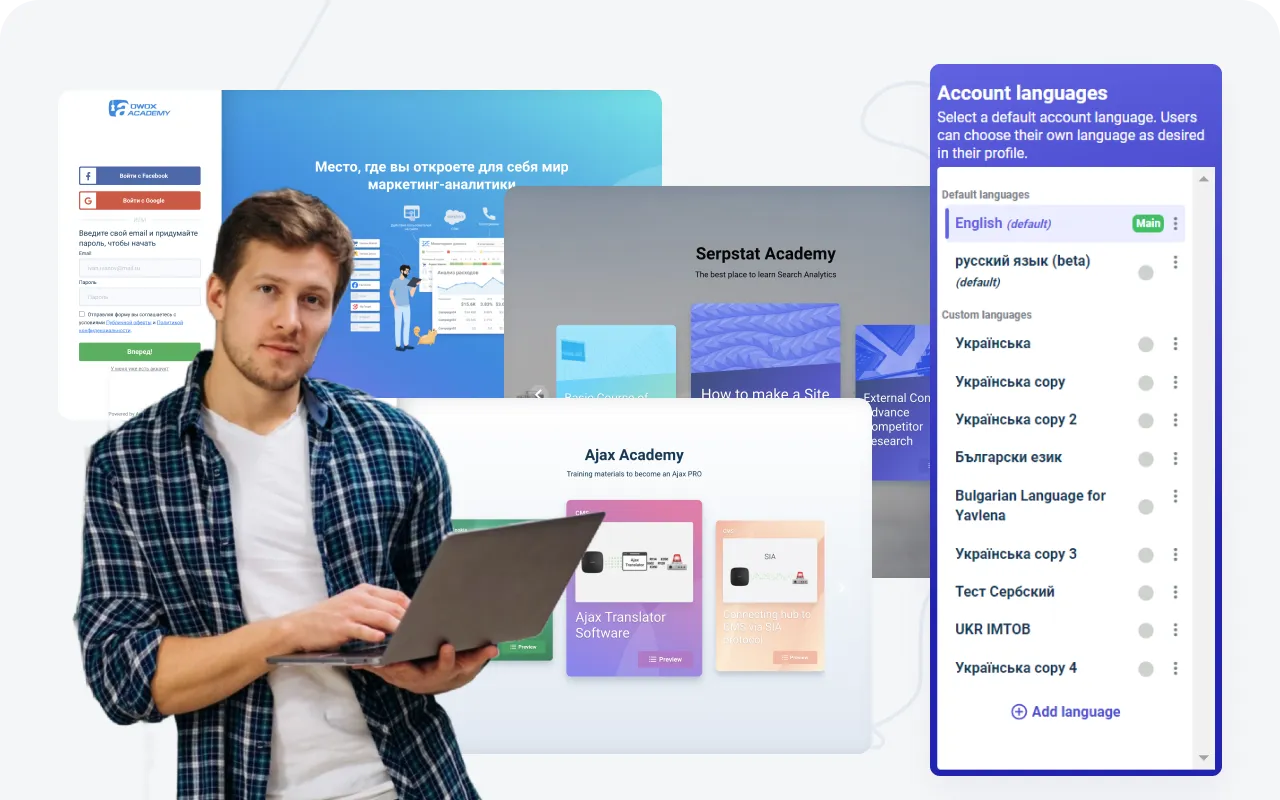Open the External Competitor Research course card

click(x=893, y=402)
